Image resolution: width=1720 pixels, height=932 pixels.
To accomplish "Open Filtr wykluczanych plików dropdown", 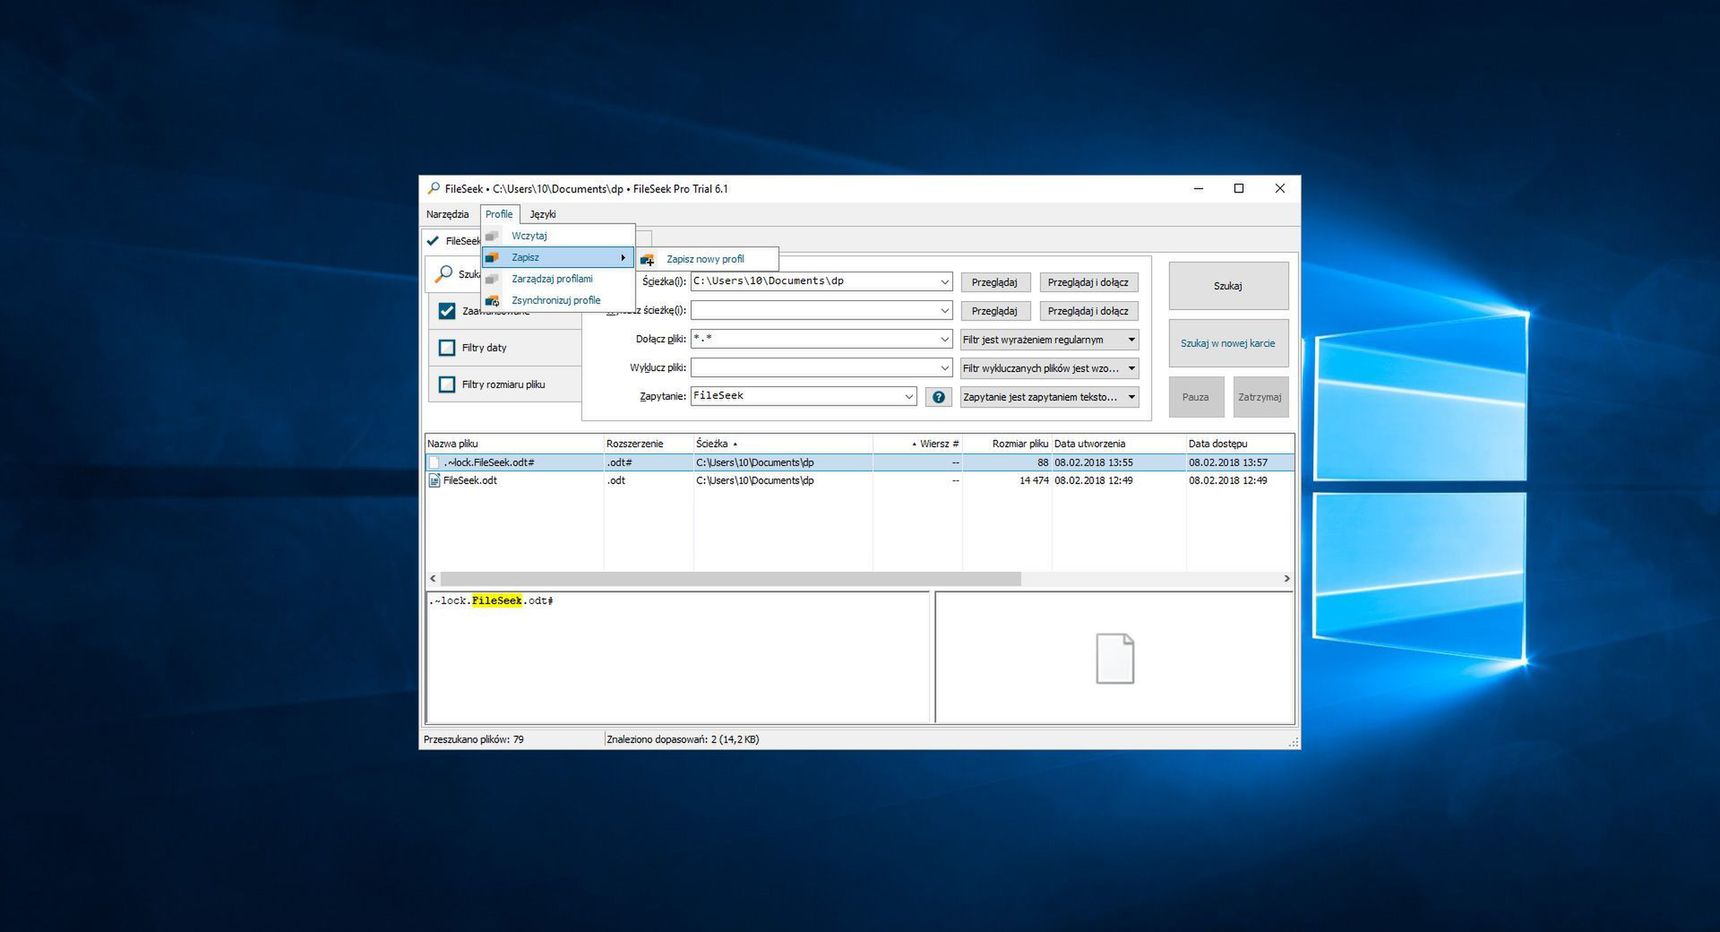I will (1049, 368).
